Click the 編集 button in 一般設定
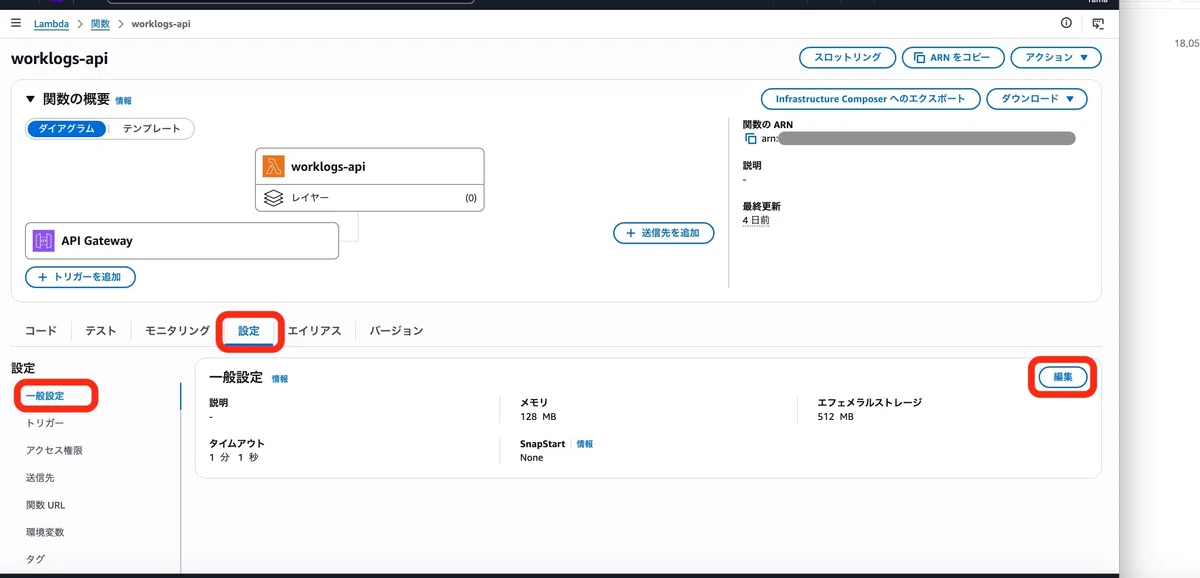Screen dimensions: 1200x578 coord(1062,377)
